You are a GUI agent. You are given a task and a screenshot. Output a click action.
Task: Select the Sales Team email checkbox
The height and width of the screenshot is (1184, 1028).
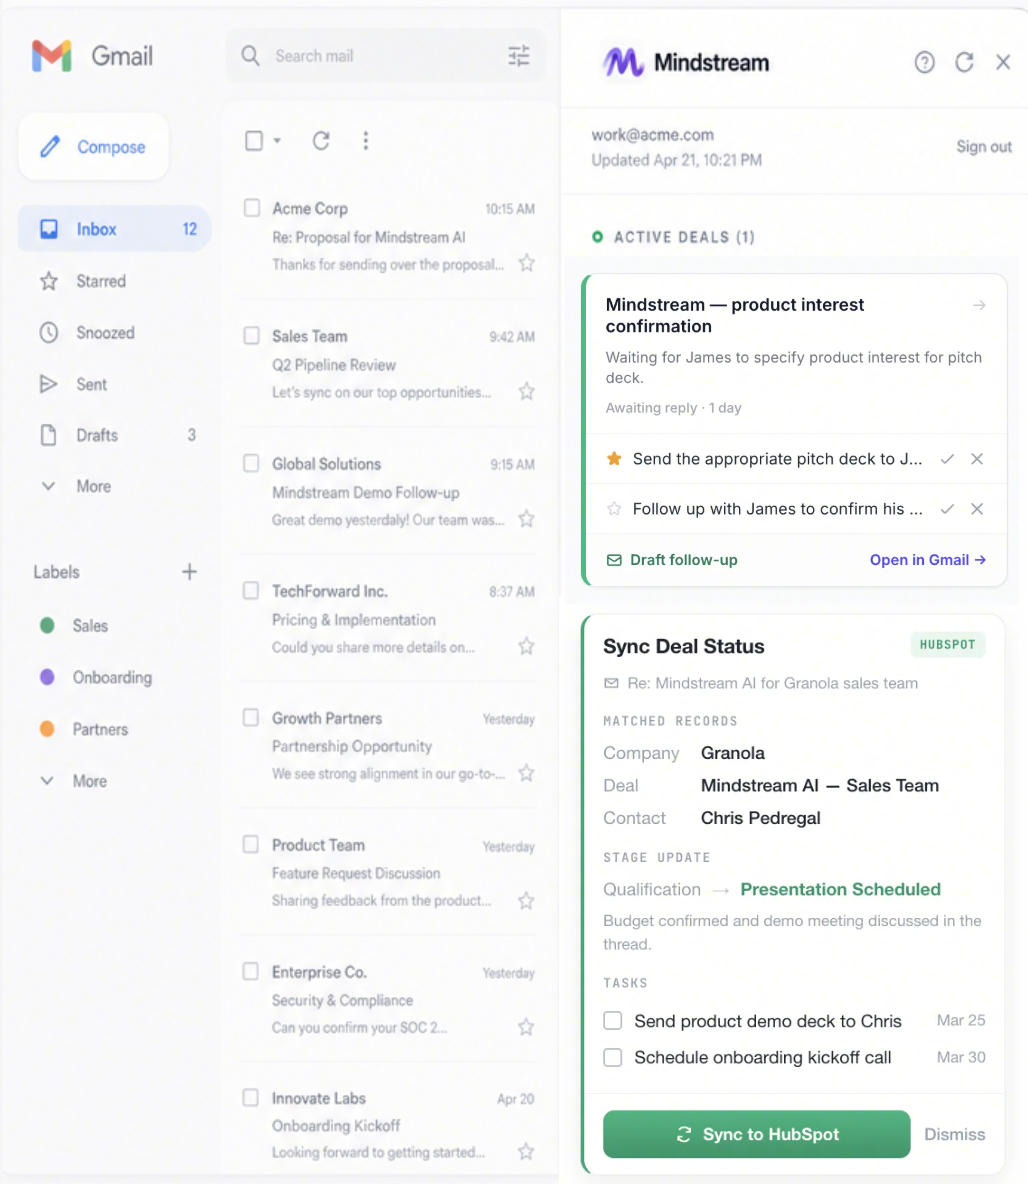pyautogui.click(x=252, y=335)
